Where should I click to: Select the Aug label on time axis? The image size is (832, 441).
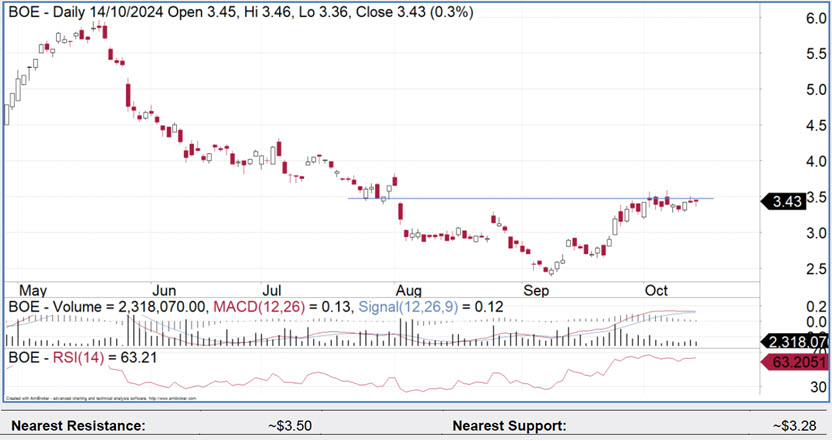tap(406, 289)
